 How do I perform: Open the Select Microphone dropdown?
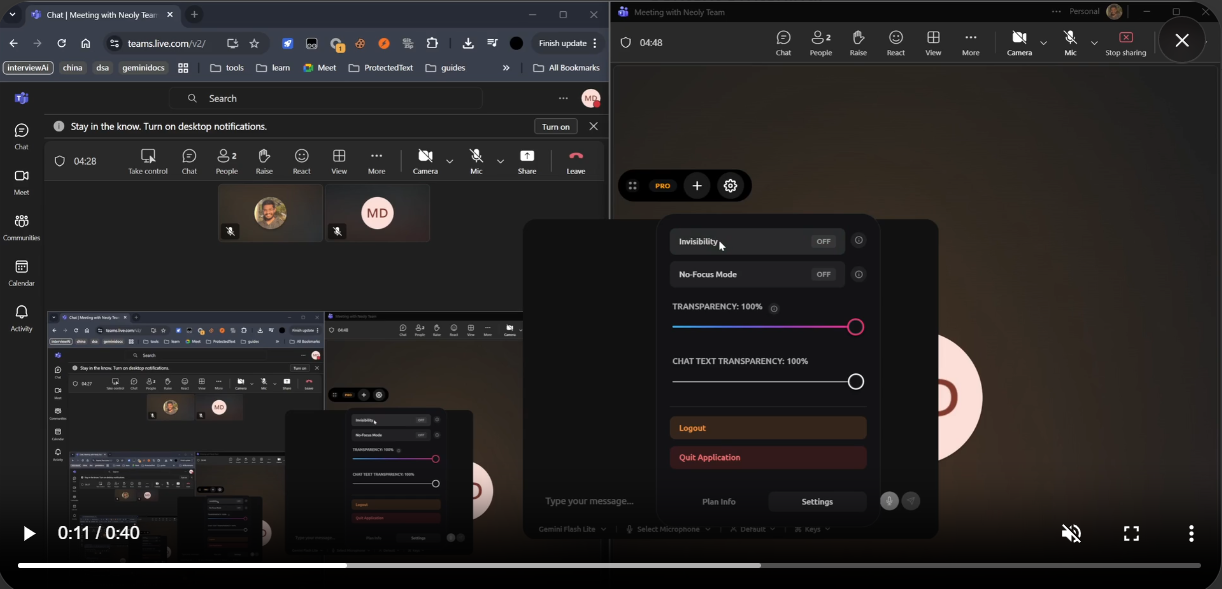[x=668, y=529]
